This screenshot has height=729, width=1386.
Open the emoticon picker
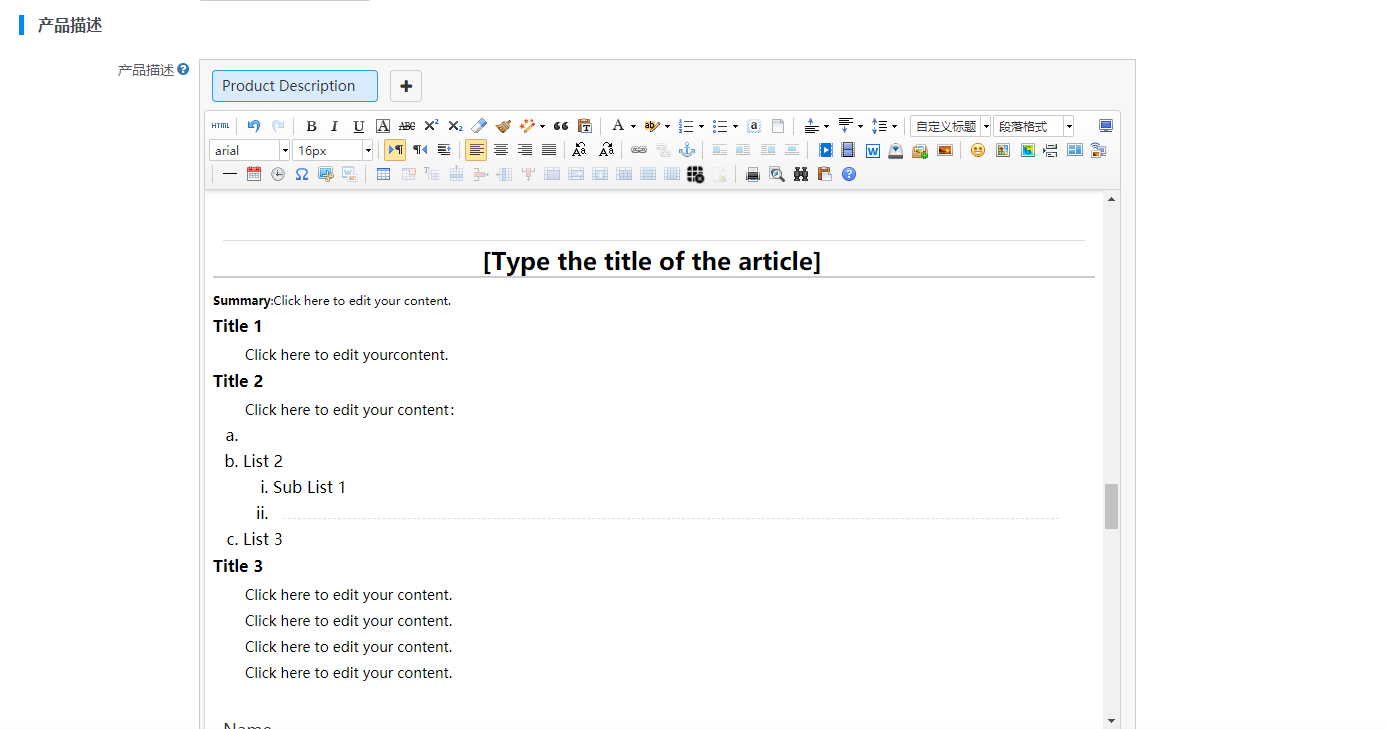(978, 150)
